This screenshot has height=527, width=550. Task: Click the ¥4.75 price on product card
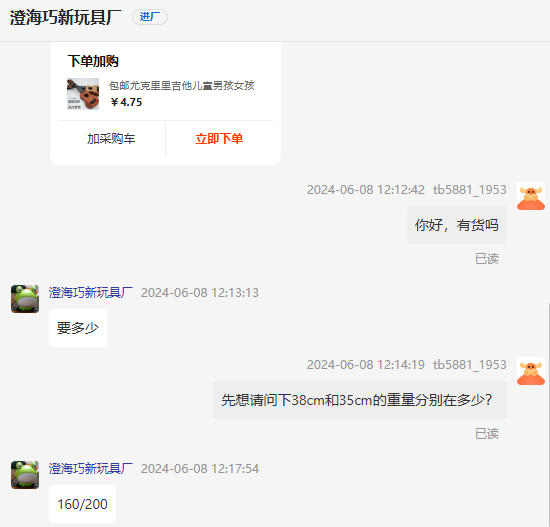(x=126, y=102)
